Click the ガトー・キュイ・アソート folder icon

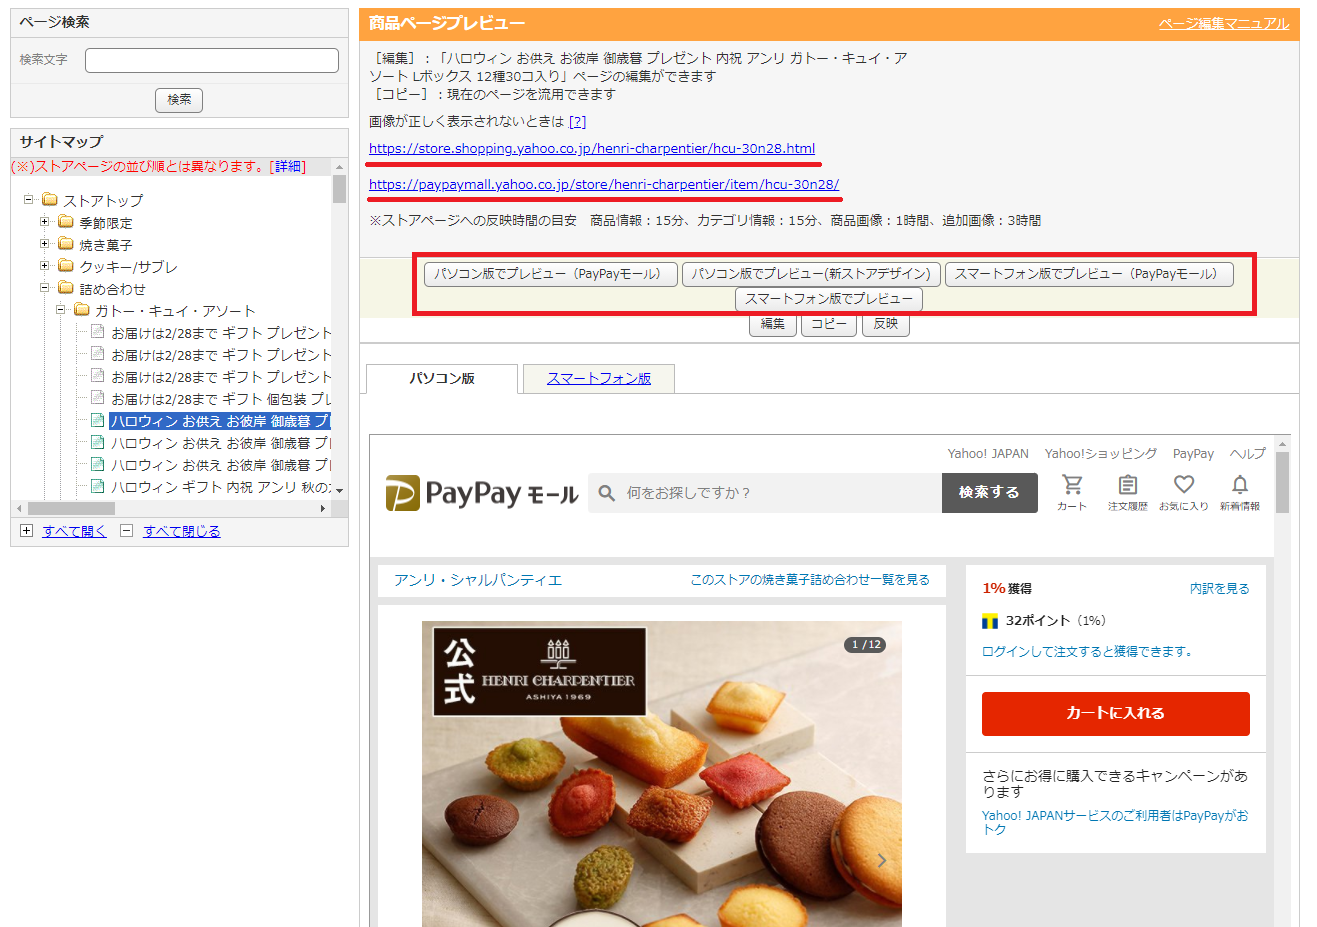82,310
